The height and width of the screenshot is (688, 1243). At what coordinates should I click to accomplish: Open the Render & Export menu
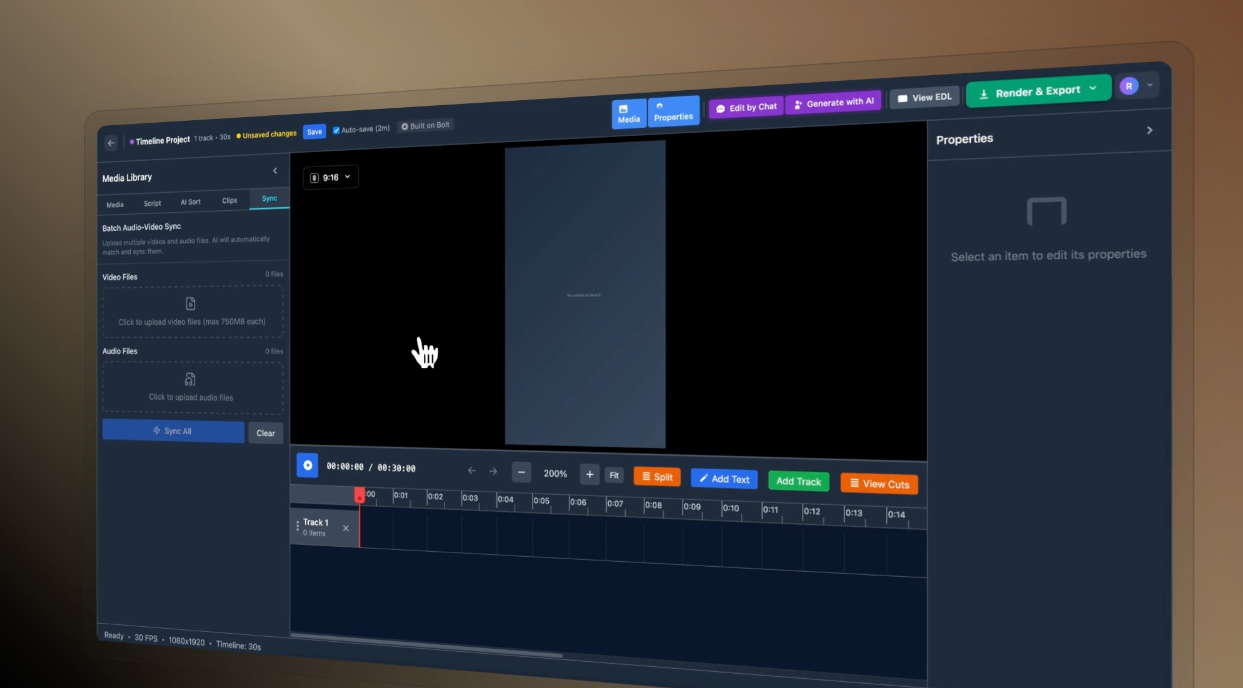[x=1038, y=91]
